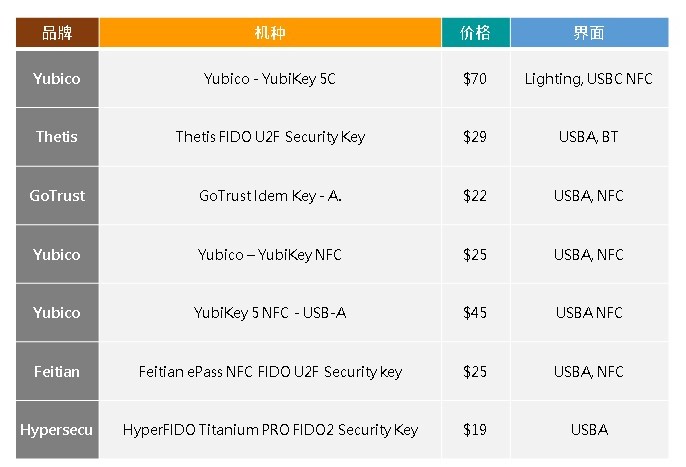
Task: Select the Hypersecu brand cell
Action: (57, 430)
